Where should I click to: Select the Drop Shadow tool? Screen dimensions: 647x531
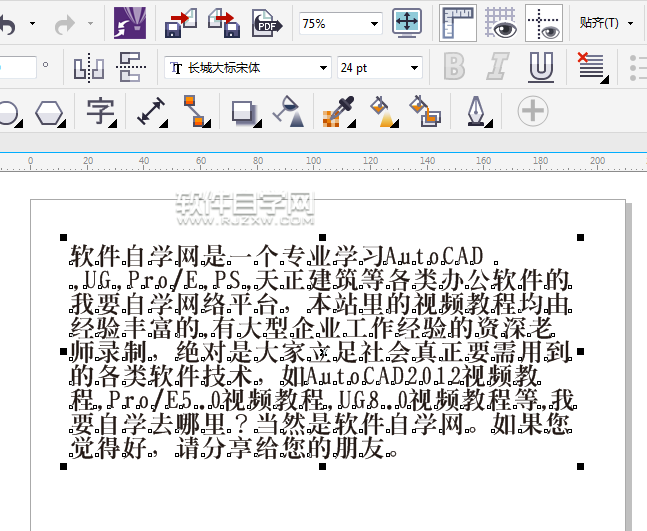(246, 113)
